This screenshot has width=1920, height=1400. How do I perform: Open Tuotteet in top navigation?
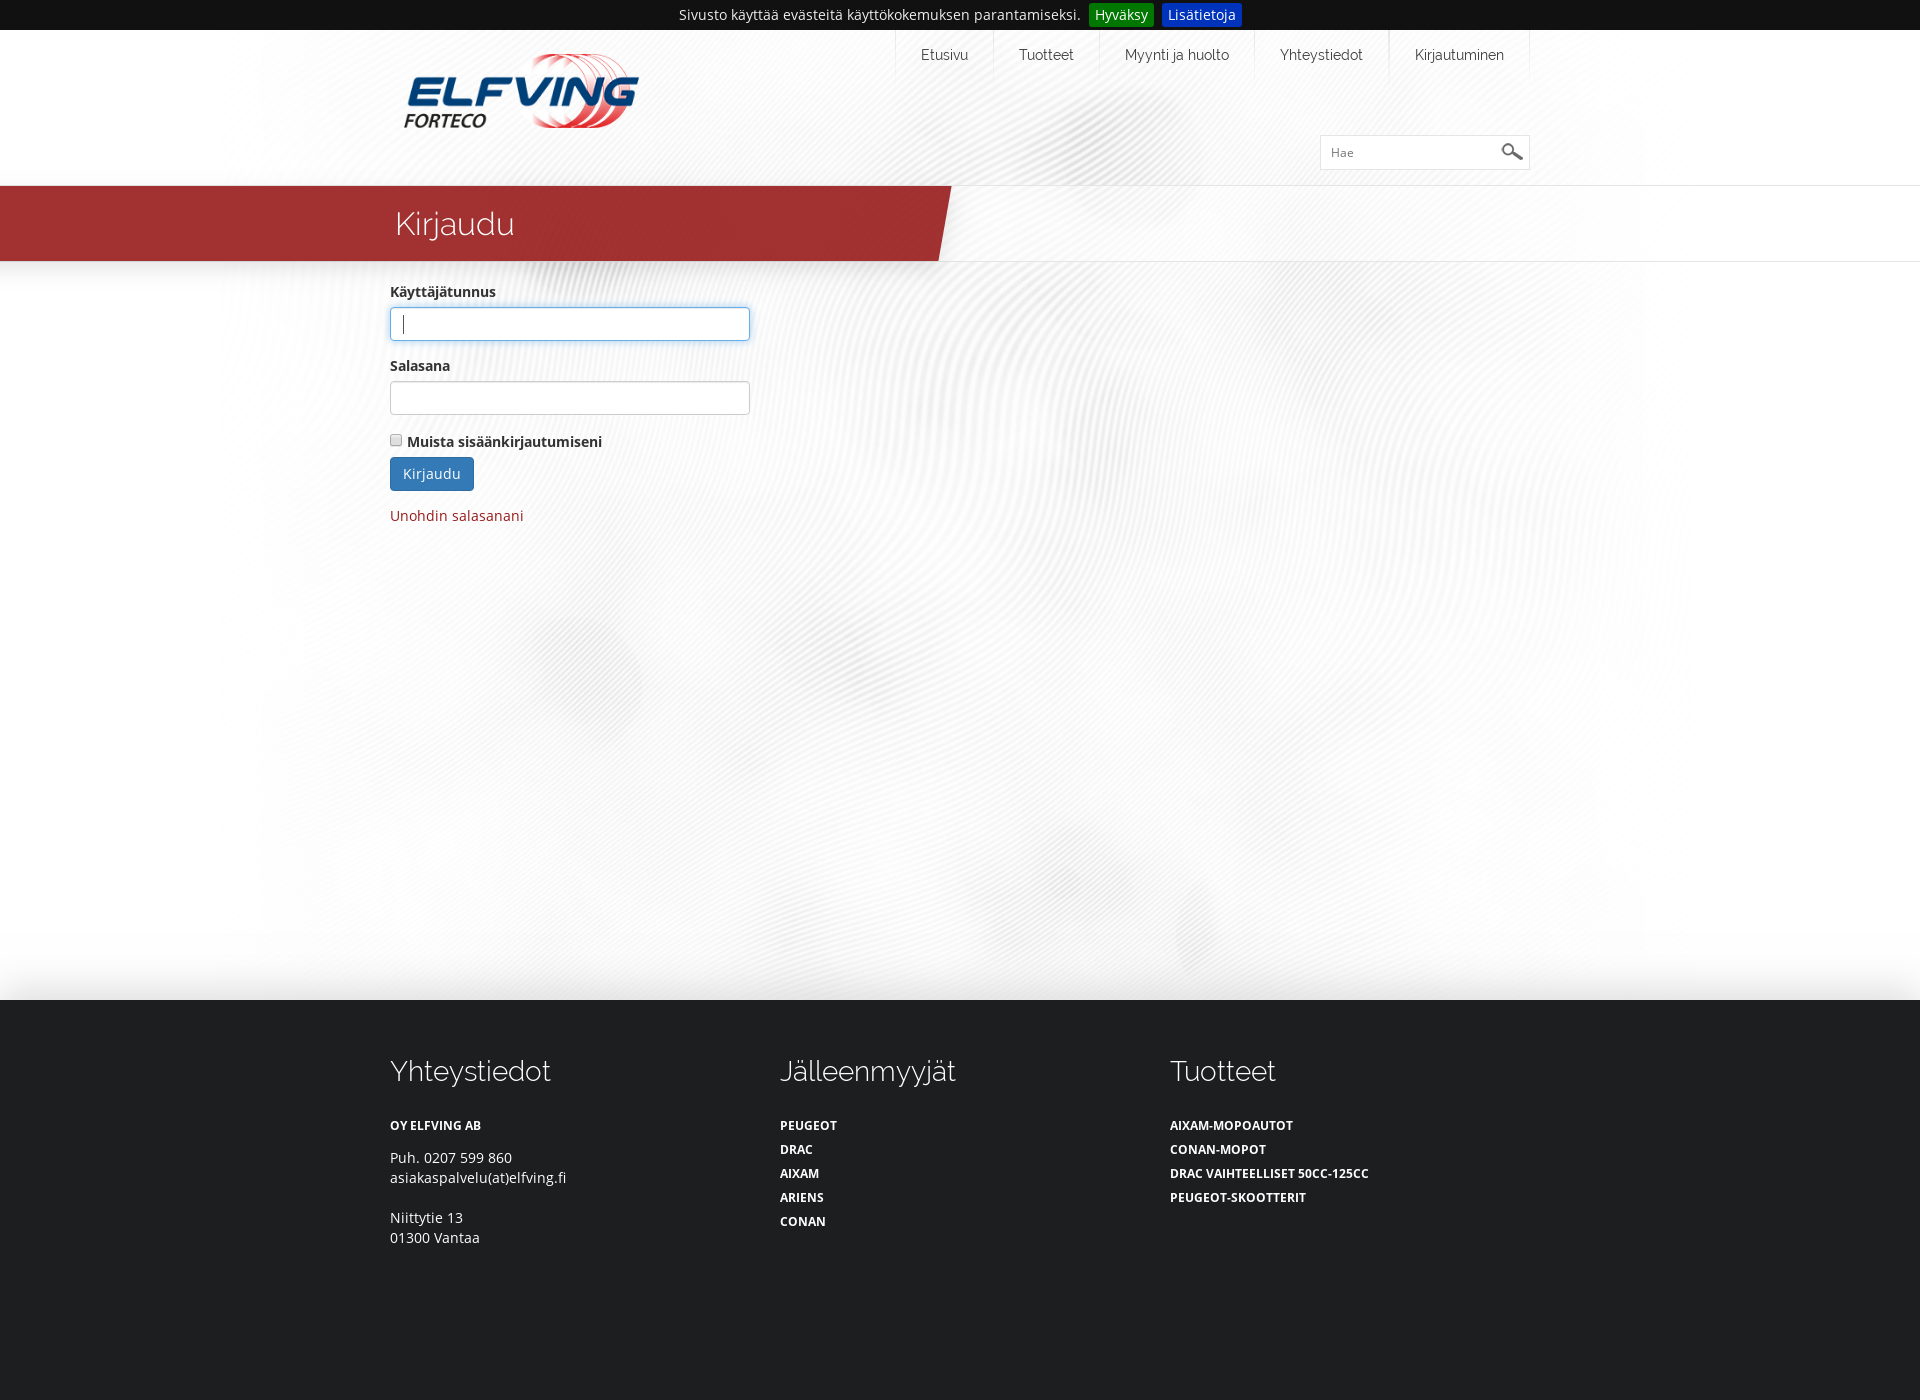(1046, 55)
